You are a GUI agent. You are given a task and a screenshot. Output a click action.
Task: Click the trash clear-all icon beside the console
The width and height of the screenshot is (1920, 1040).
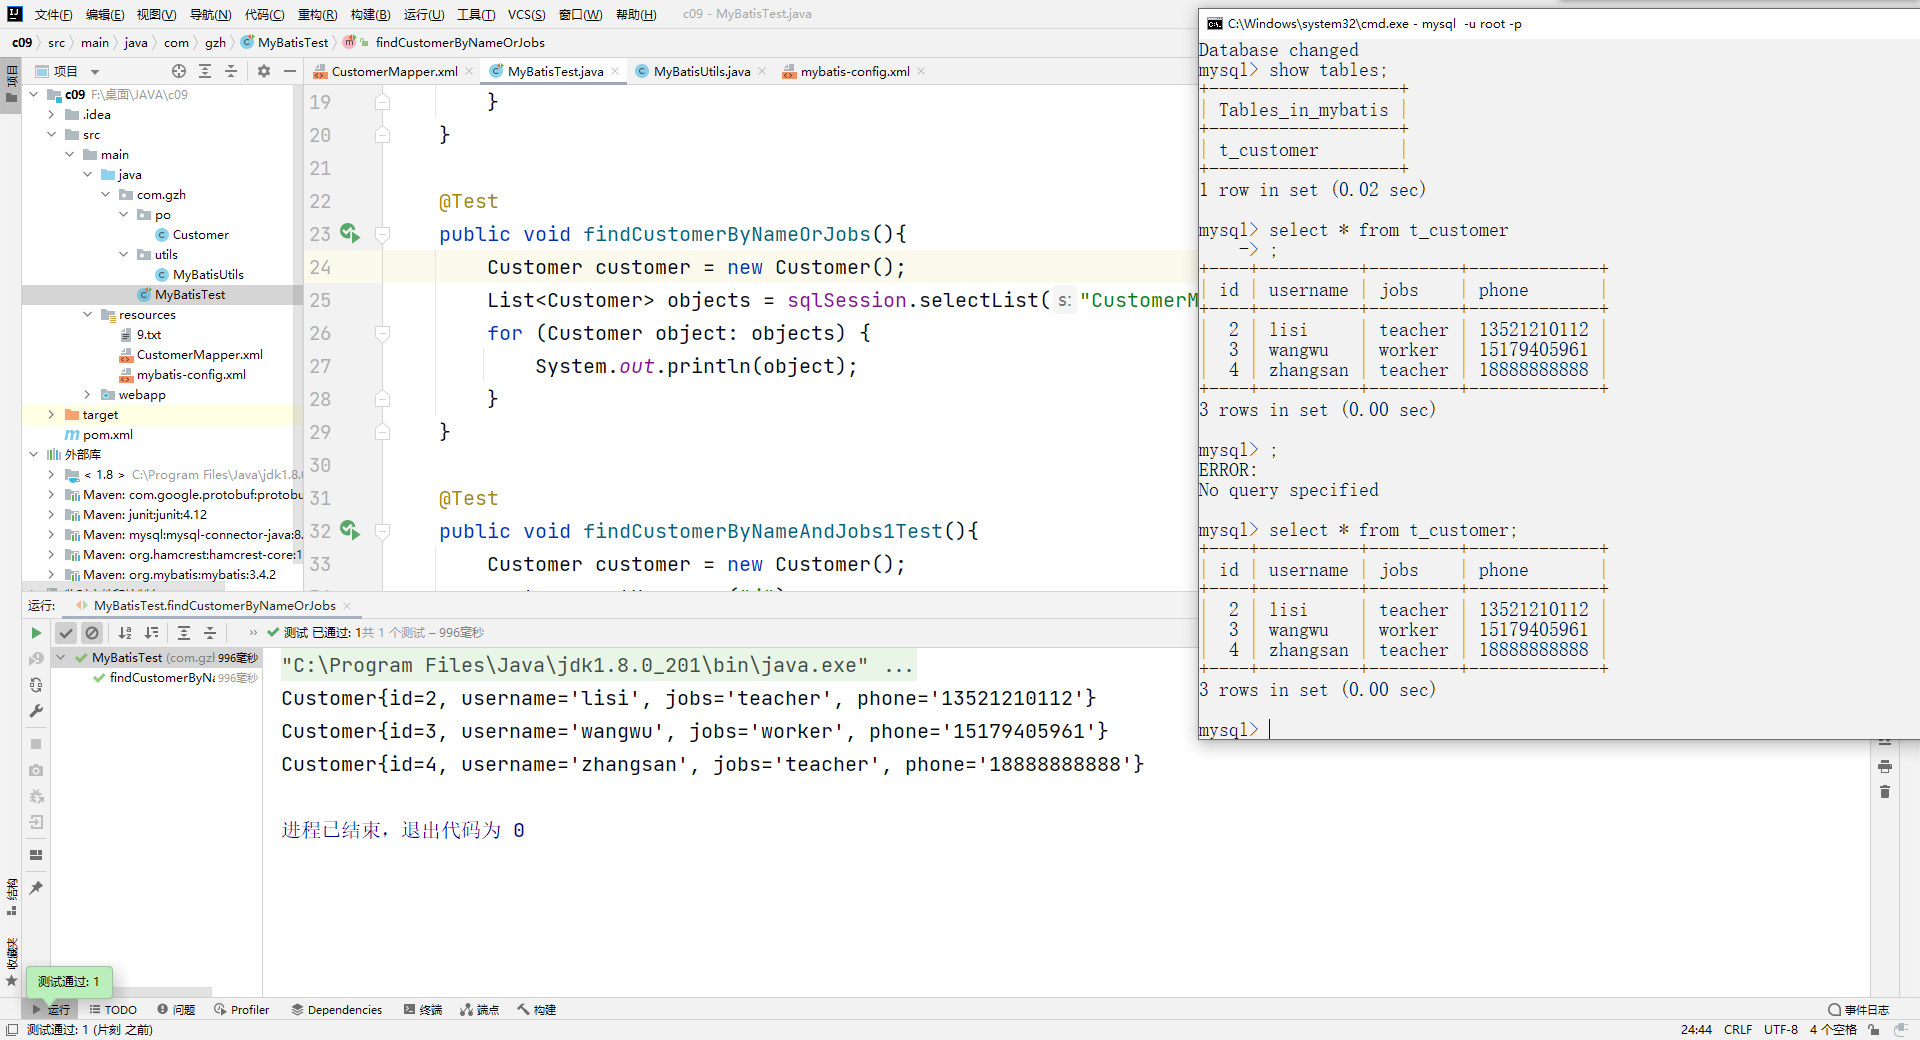(x=1885, y=792)
